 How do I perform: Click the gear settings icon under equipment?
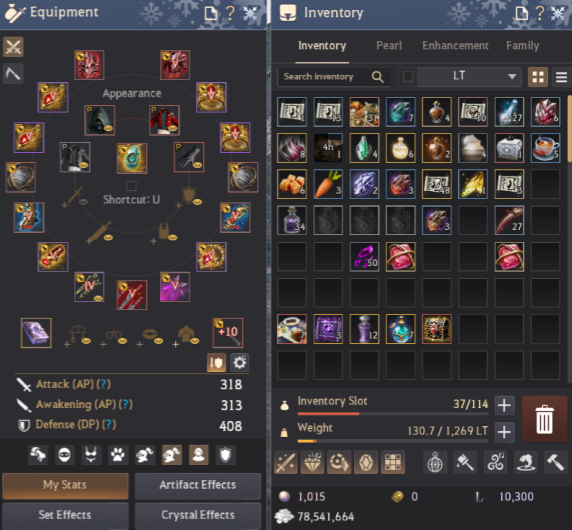[240, 363]
